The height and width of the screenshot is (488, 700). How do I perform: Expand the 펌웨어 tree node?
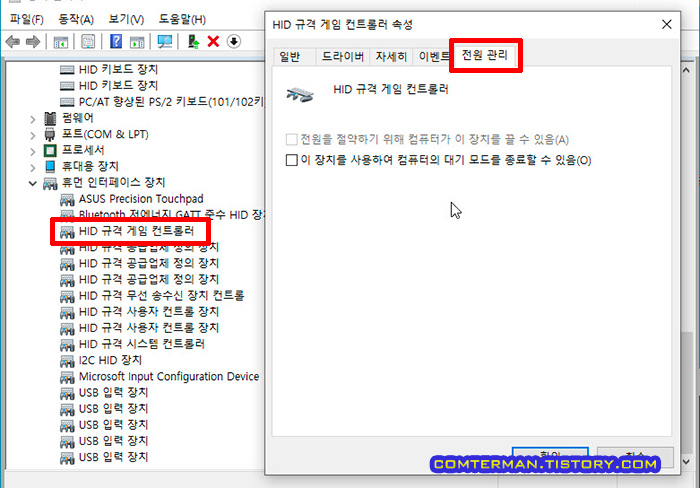(33, 119)
